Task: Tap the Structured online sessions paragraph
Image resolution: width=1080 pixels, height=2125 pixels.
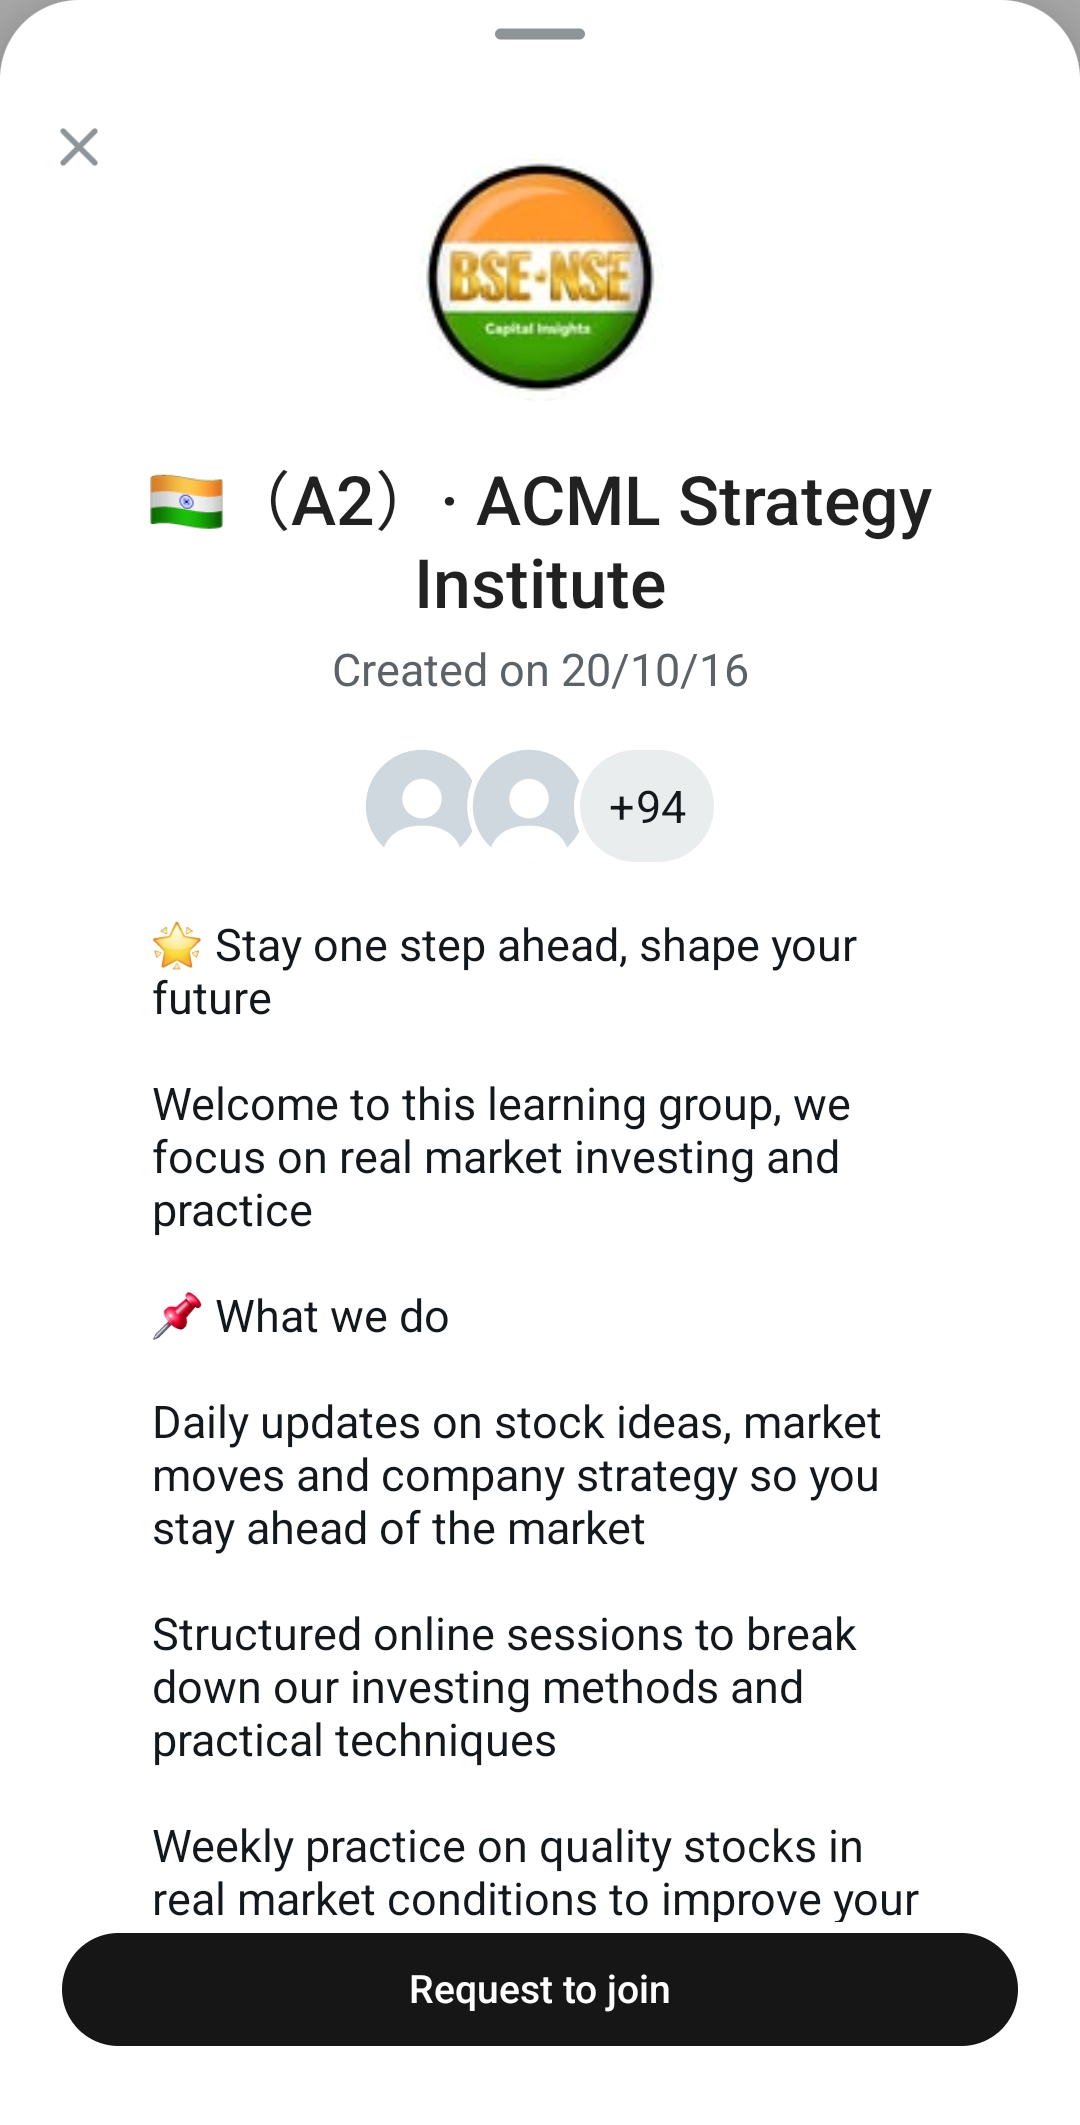Action: click(x=503, y=1687)
